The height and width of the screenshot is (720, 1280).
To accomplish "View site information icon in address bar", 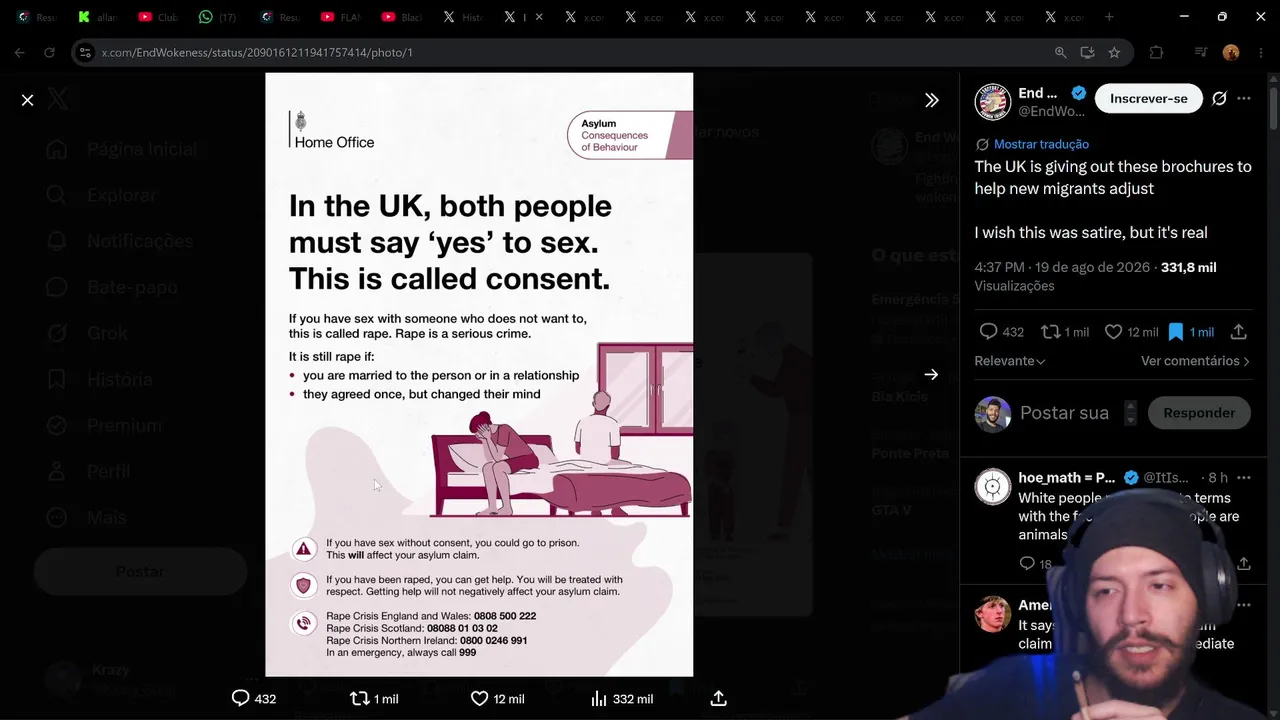I will [85, 52].
